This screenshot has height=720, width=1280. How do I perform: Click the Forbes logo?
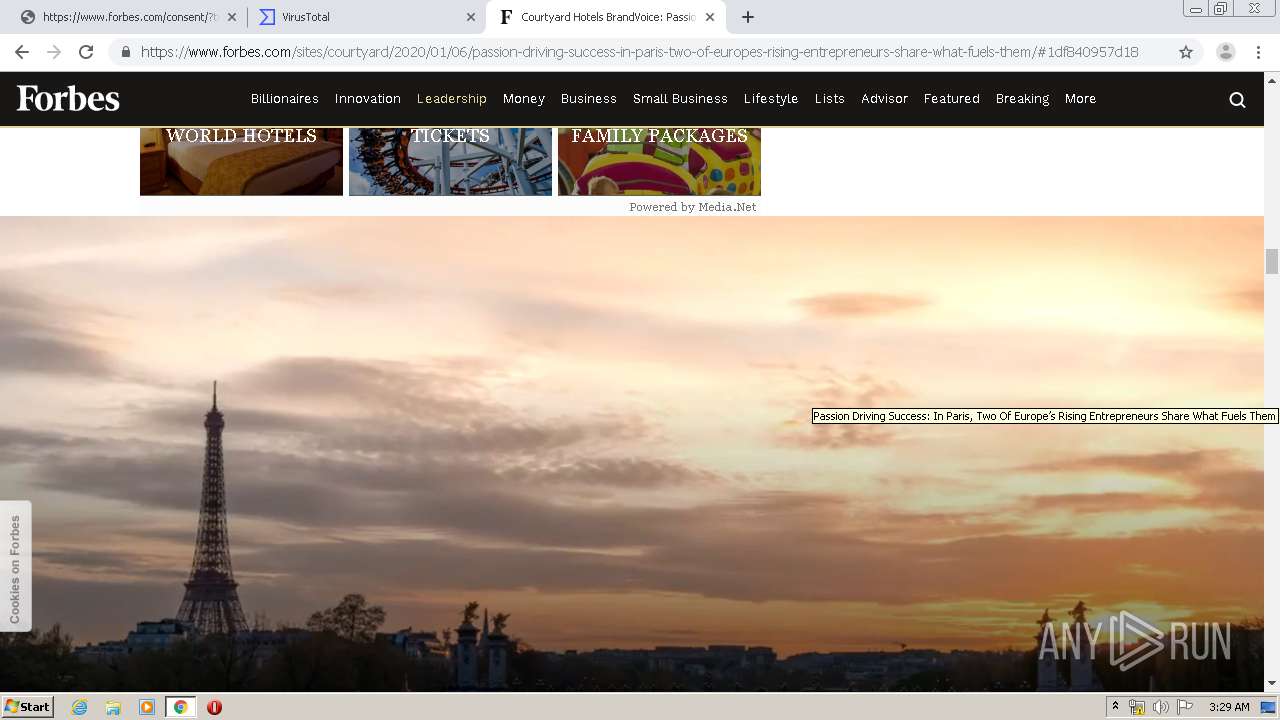(68, 98)
